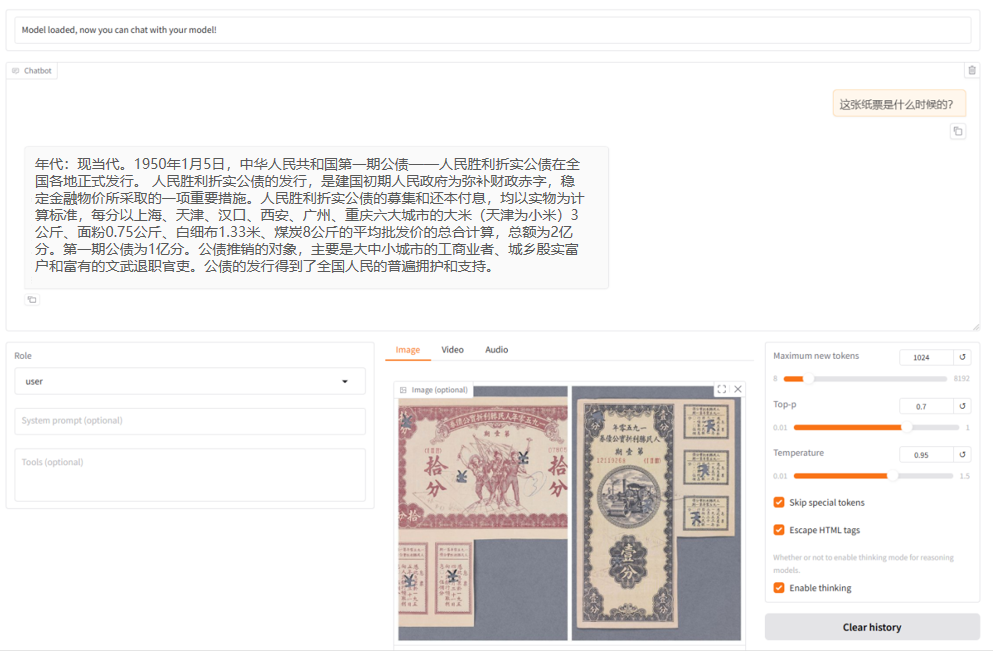Switch to the Audio tab
This screenshot has height=654, width=1000.
coord(496,350)
